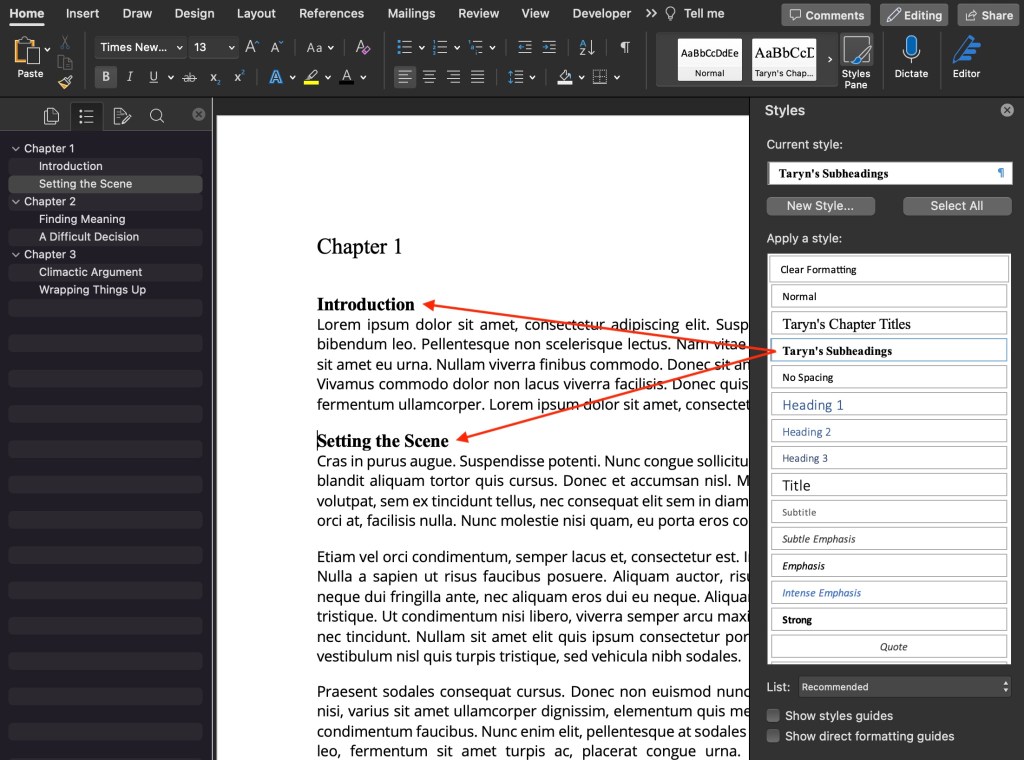1024x760 pixels.
Task: Show paragraph marks with pilcrow icon
Action: (x=625, y=47)
